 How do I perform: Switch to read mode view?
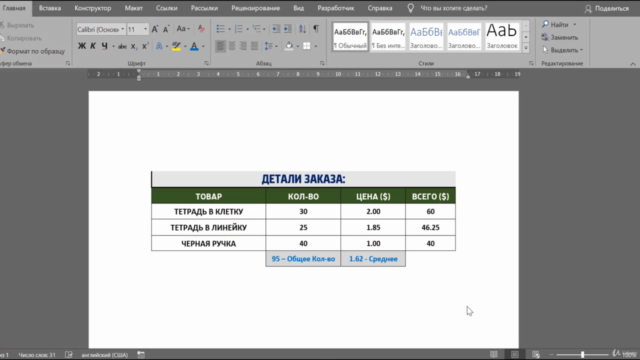(x=494, y=354)
